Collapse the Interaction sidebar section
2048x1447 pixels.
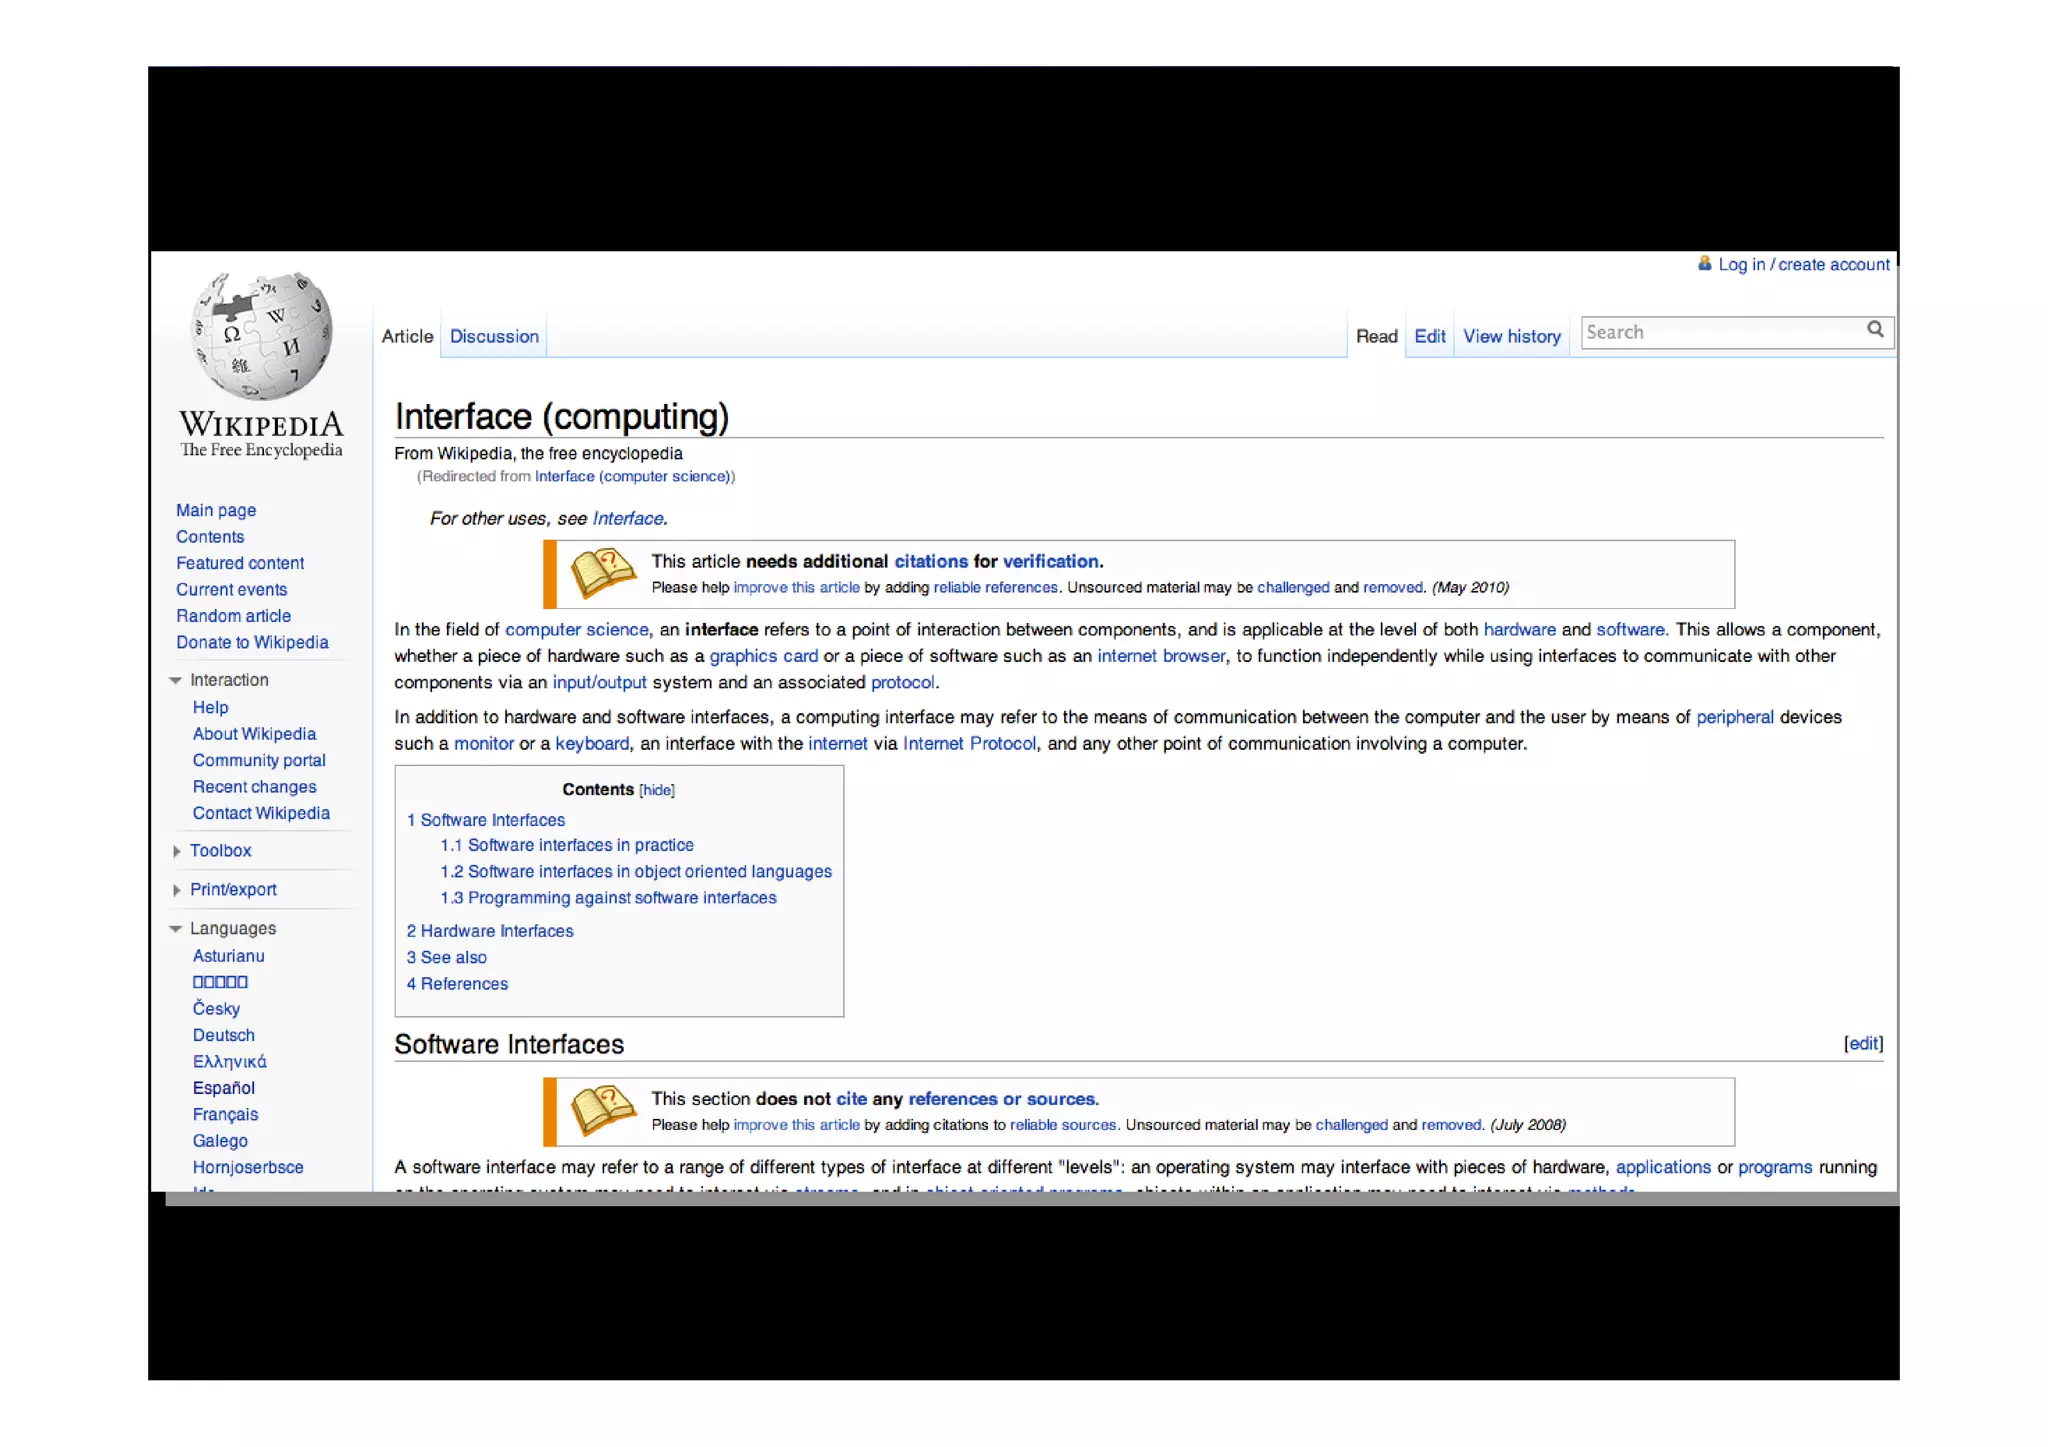pos(175,680)
